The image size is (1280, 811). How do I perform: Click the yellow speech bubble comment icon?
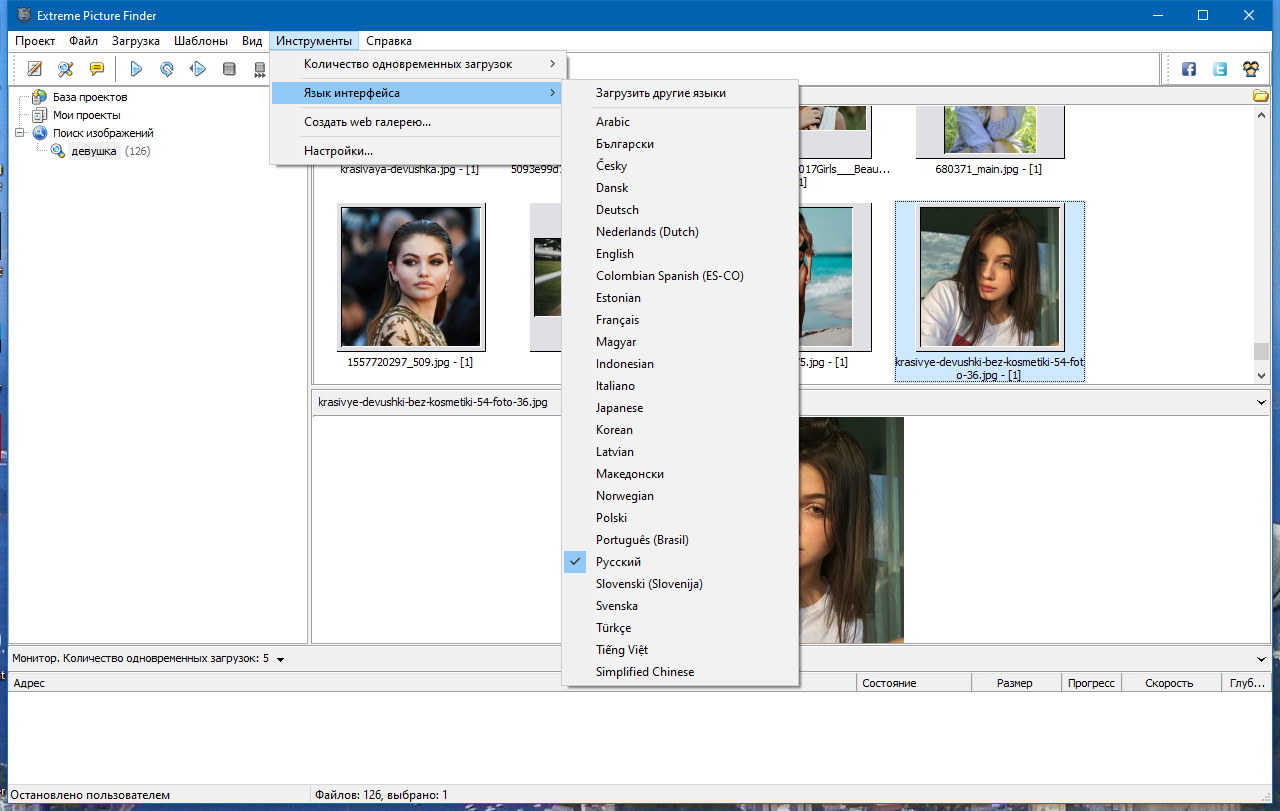[96, 69]
